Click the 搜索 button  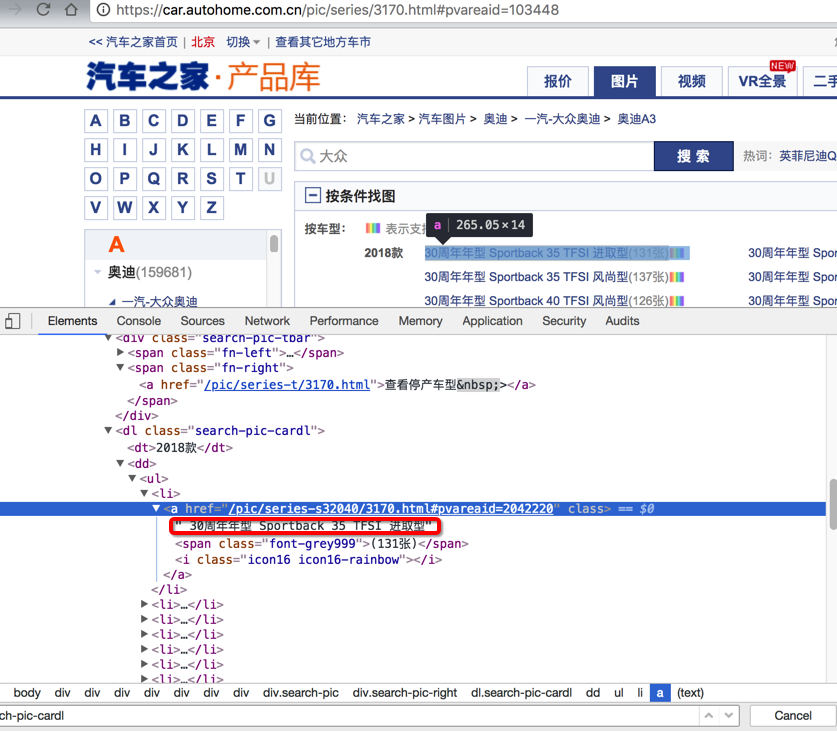(x=693, y=156)
